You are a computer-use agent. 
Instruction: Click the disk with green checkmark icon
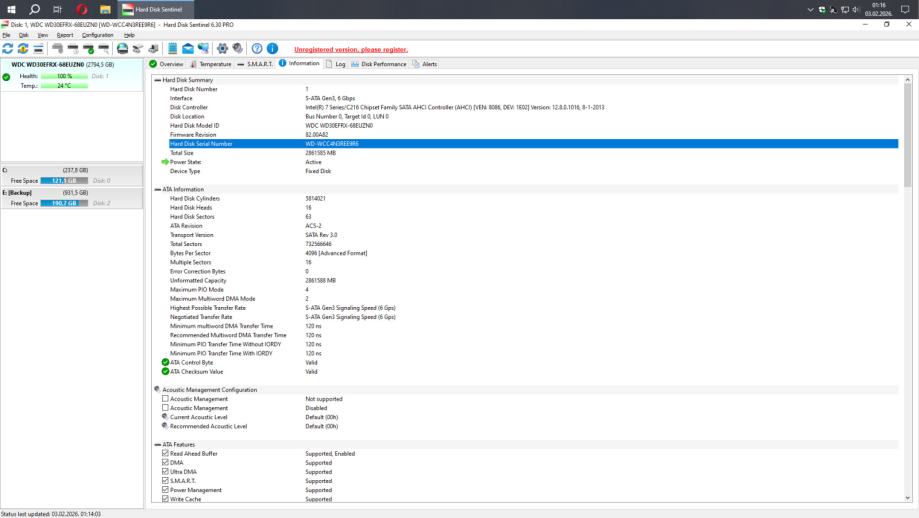point(89,48)
